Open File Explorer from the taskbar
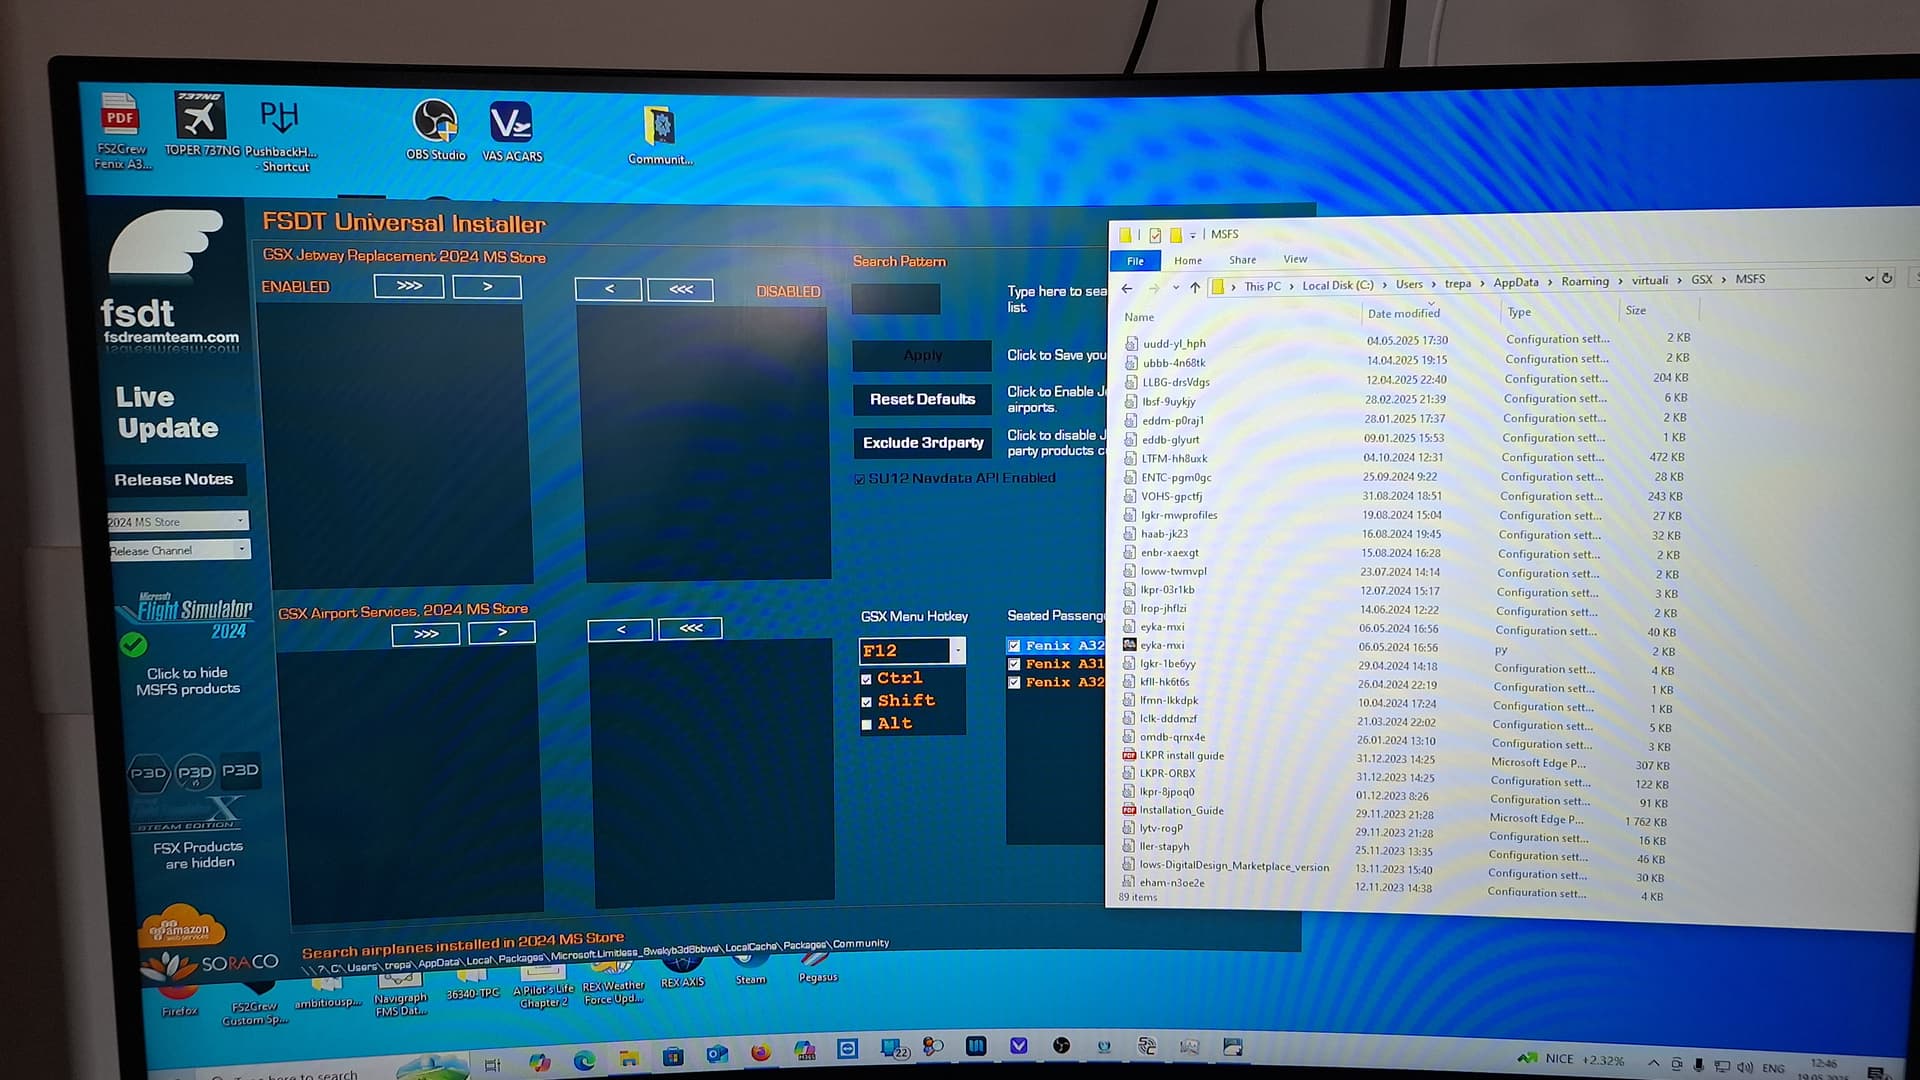Viewport: 1920px width, 1080px height. (x=628, y=1058)
